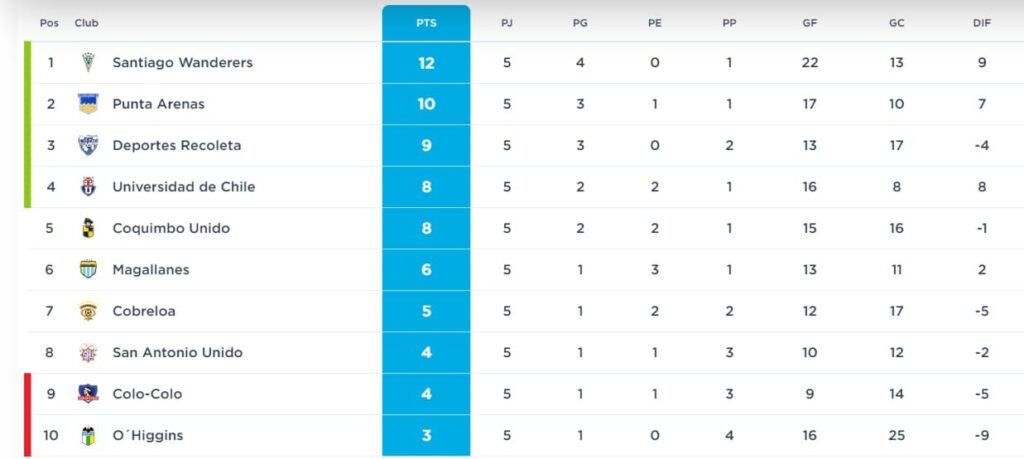Click O'Higgins' goal difference value -9

click(981, 435)
